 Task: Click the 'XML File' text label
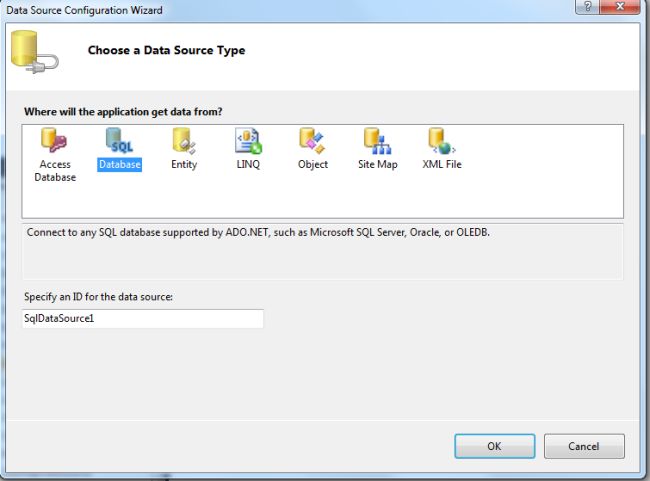[441, 165]
